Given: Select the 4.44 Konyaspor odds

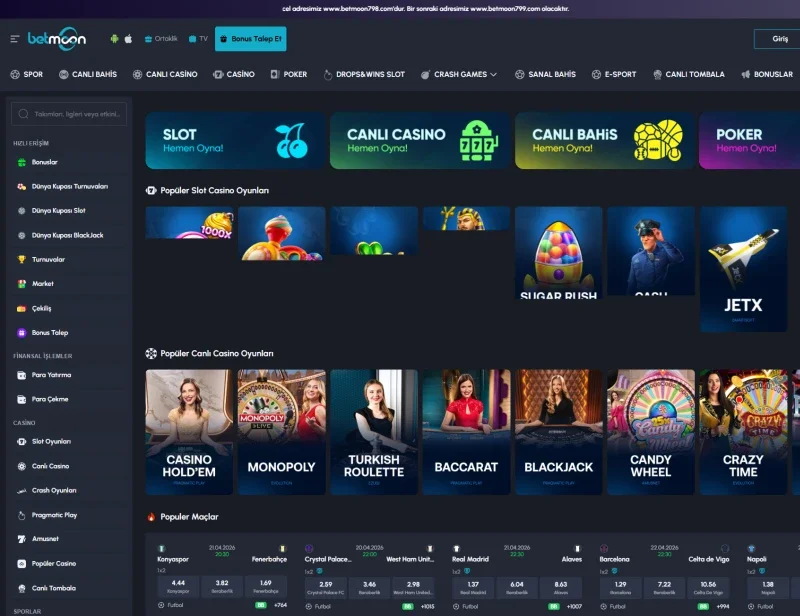Looking at the screenshot, I should click(178, 586).
